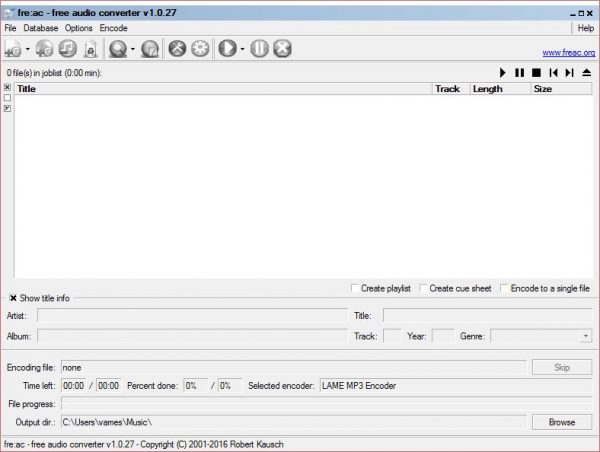This screenshot has width=600, height=452.
Task: Start encoding process toolbar icon
Action: pyautogui.click(x=228, y=49)
